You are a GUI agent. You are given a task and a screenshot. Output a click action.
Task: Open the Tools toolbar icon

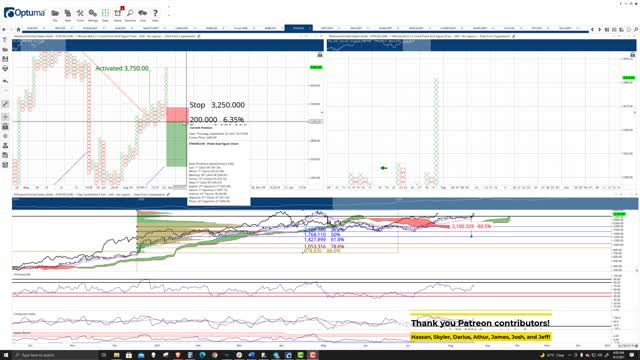point(80,14)
